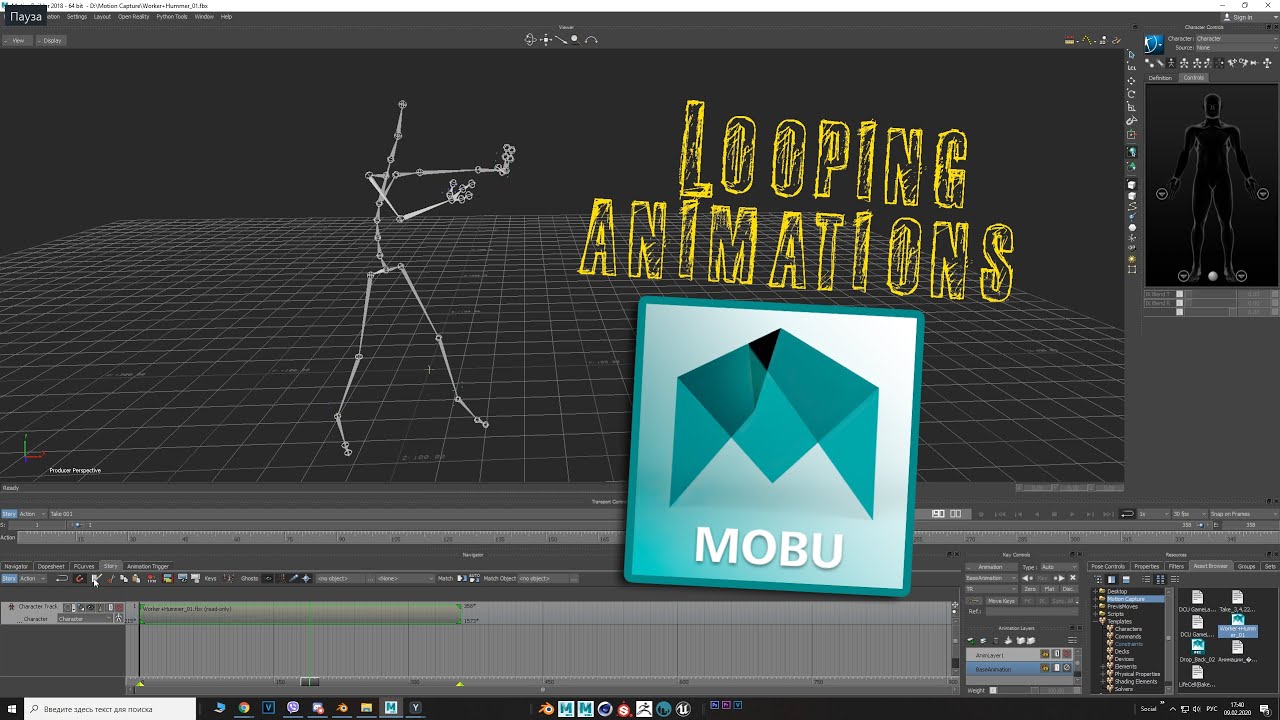Viewport: 1280px width, 720px height.
Task: Click the Keys label in Story toolbar
Action: (210, 578)
